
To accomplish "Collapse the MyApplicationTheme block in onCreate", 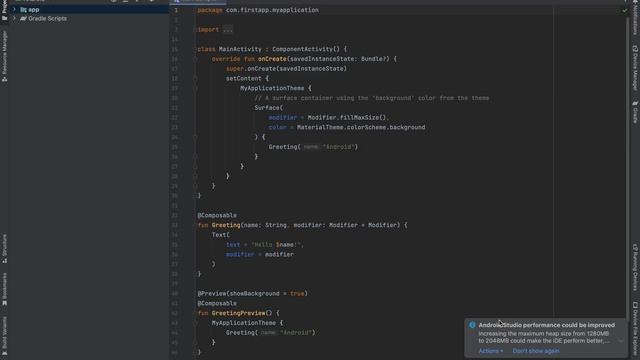I will coord(195,88).
